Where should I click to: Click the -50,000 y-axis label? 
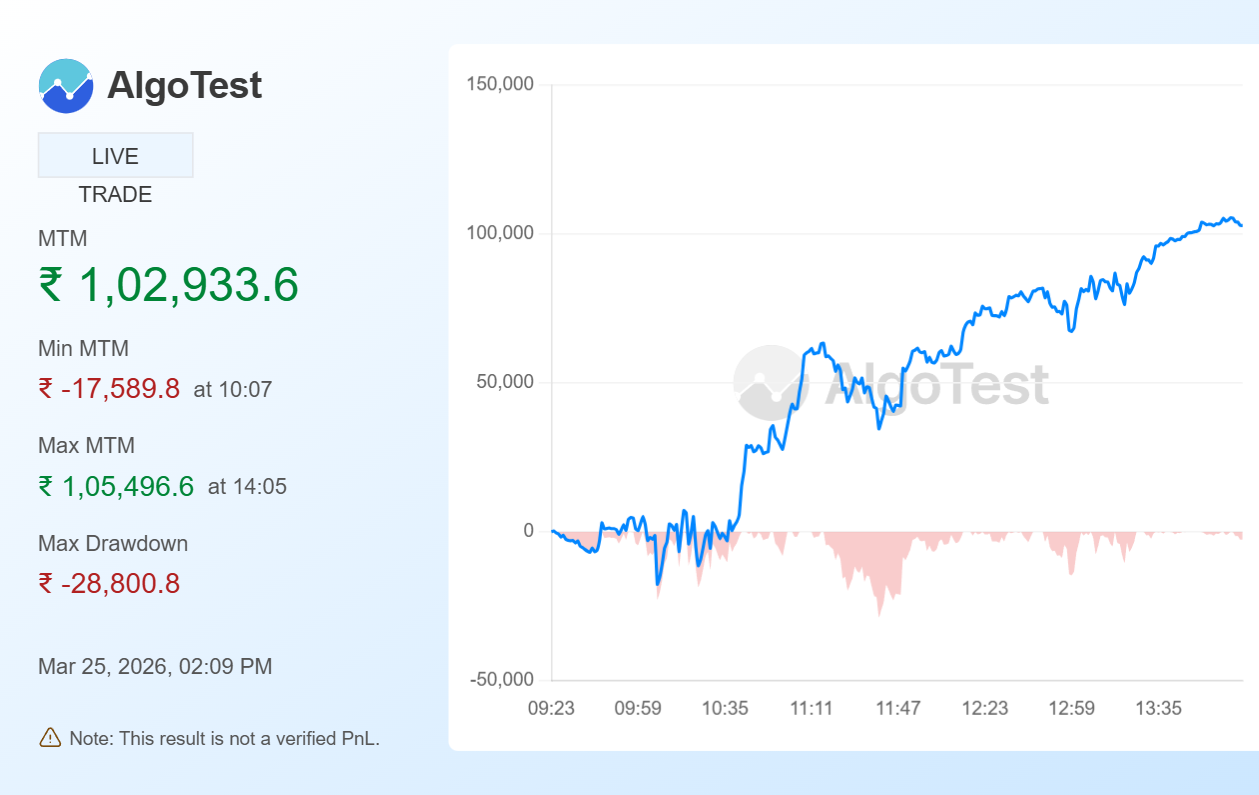[x=500, y=680]
